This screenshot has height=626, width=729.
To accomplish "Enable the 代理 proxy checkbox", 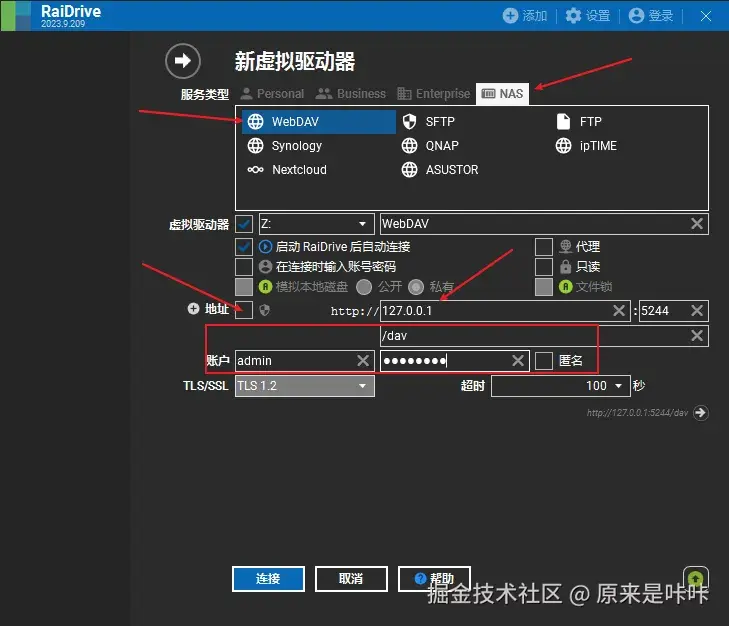I will click(x=543, y=246).
